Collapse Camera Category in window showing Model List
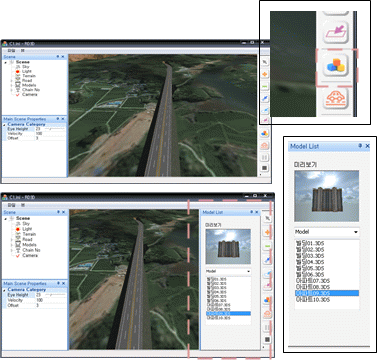This screenshot has width=381, height=361. (x=5, y=290)
